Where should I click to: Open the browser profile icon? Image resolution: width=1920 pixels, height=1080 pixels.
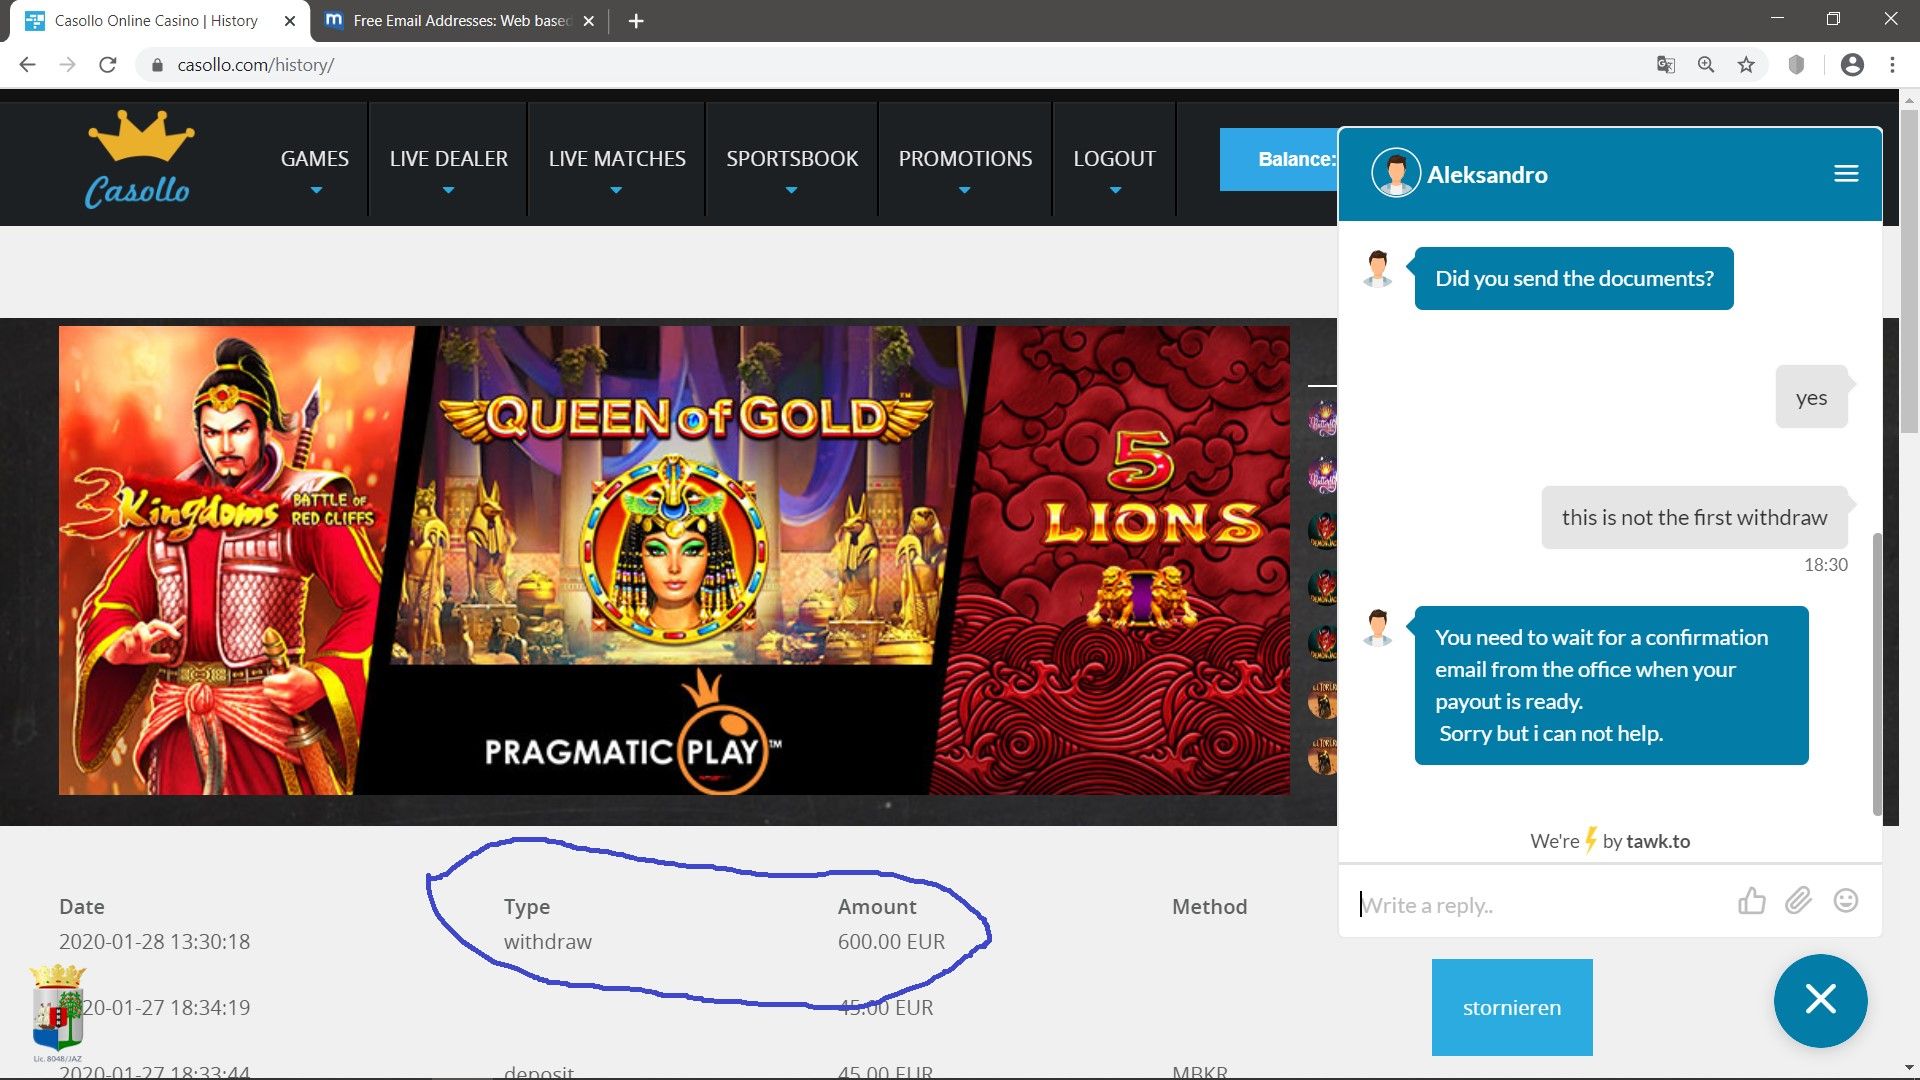(x=1852, y=65)
